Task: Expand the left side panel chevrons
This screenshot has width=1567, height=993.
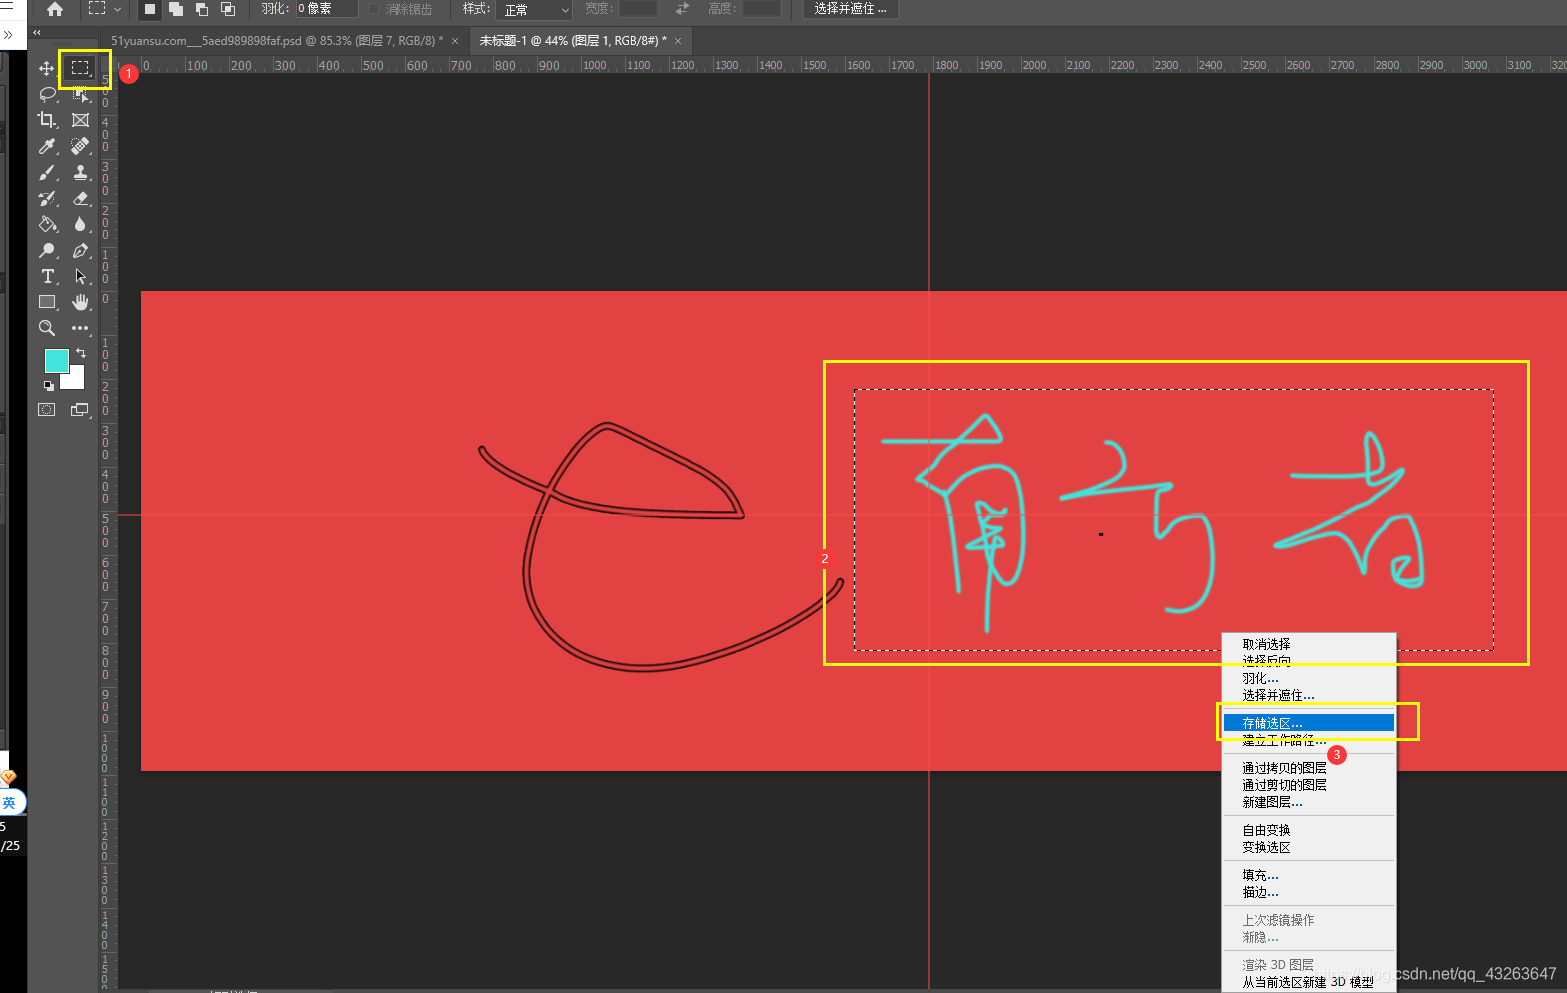Action: 8,35
